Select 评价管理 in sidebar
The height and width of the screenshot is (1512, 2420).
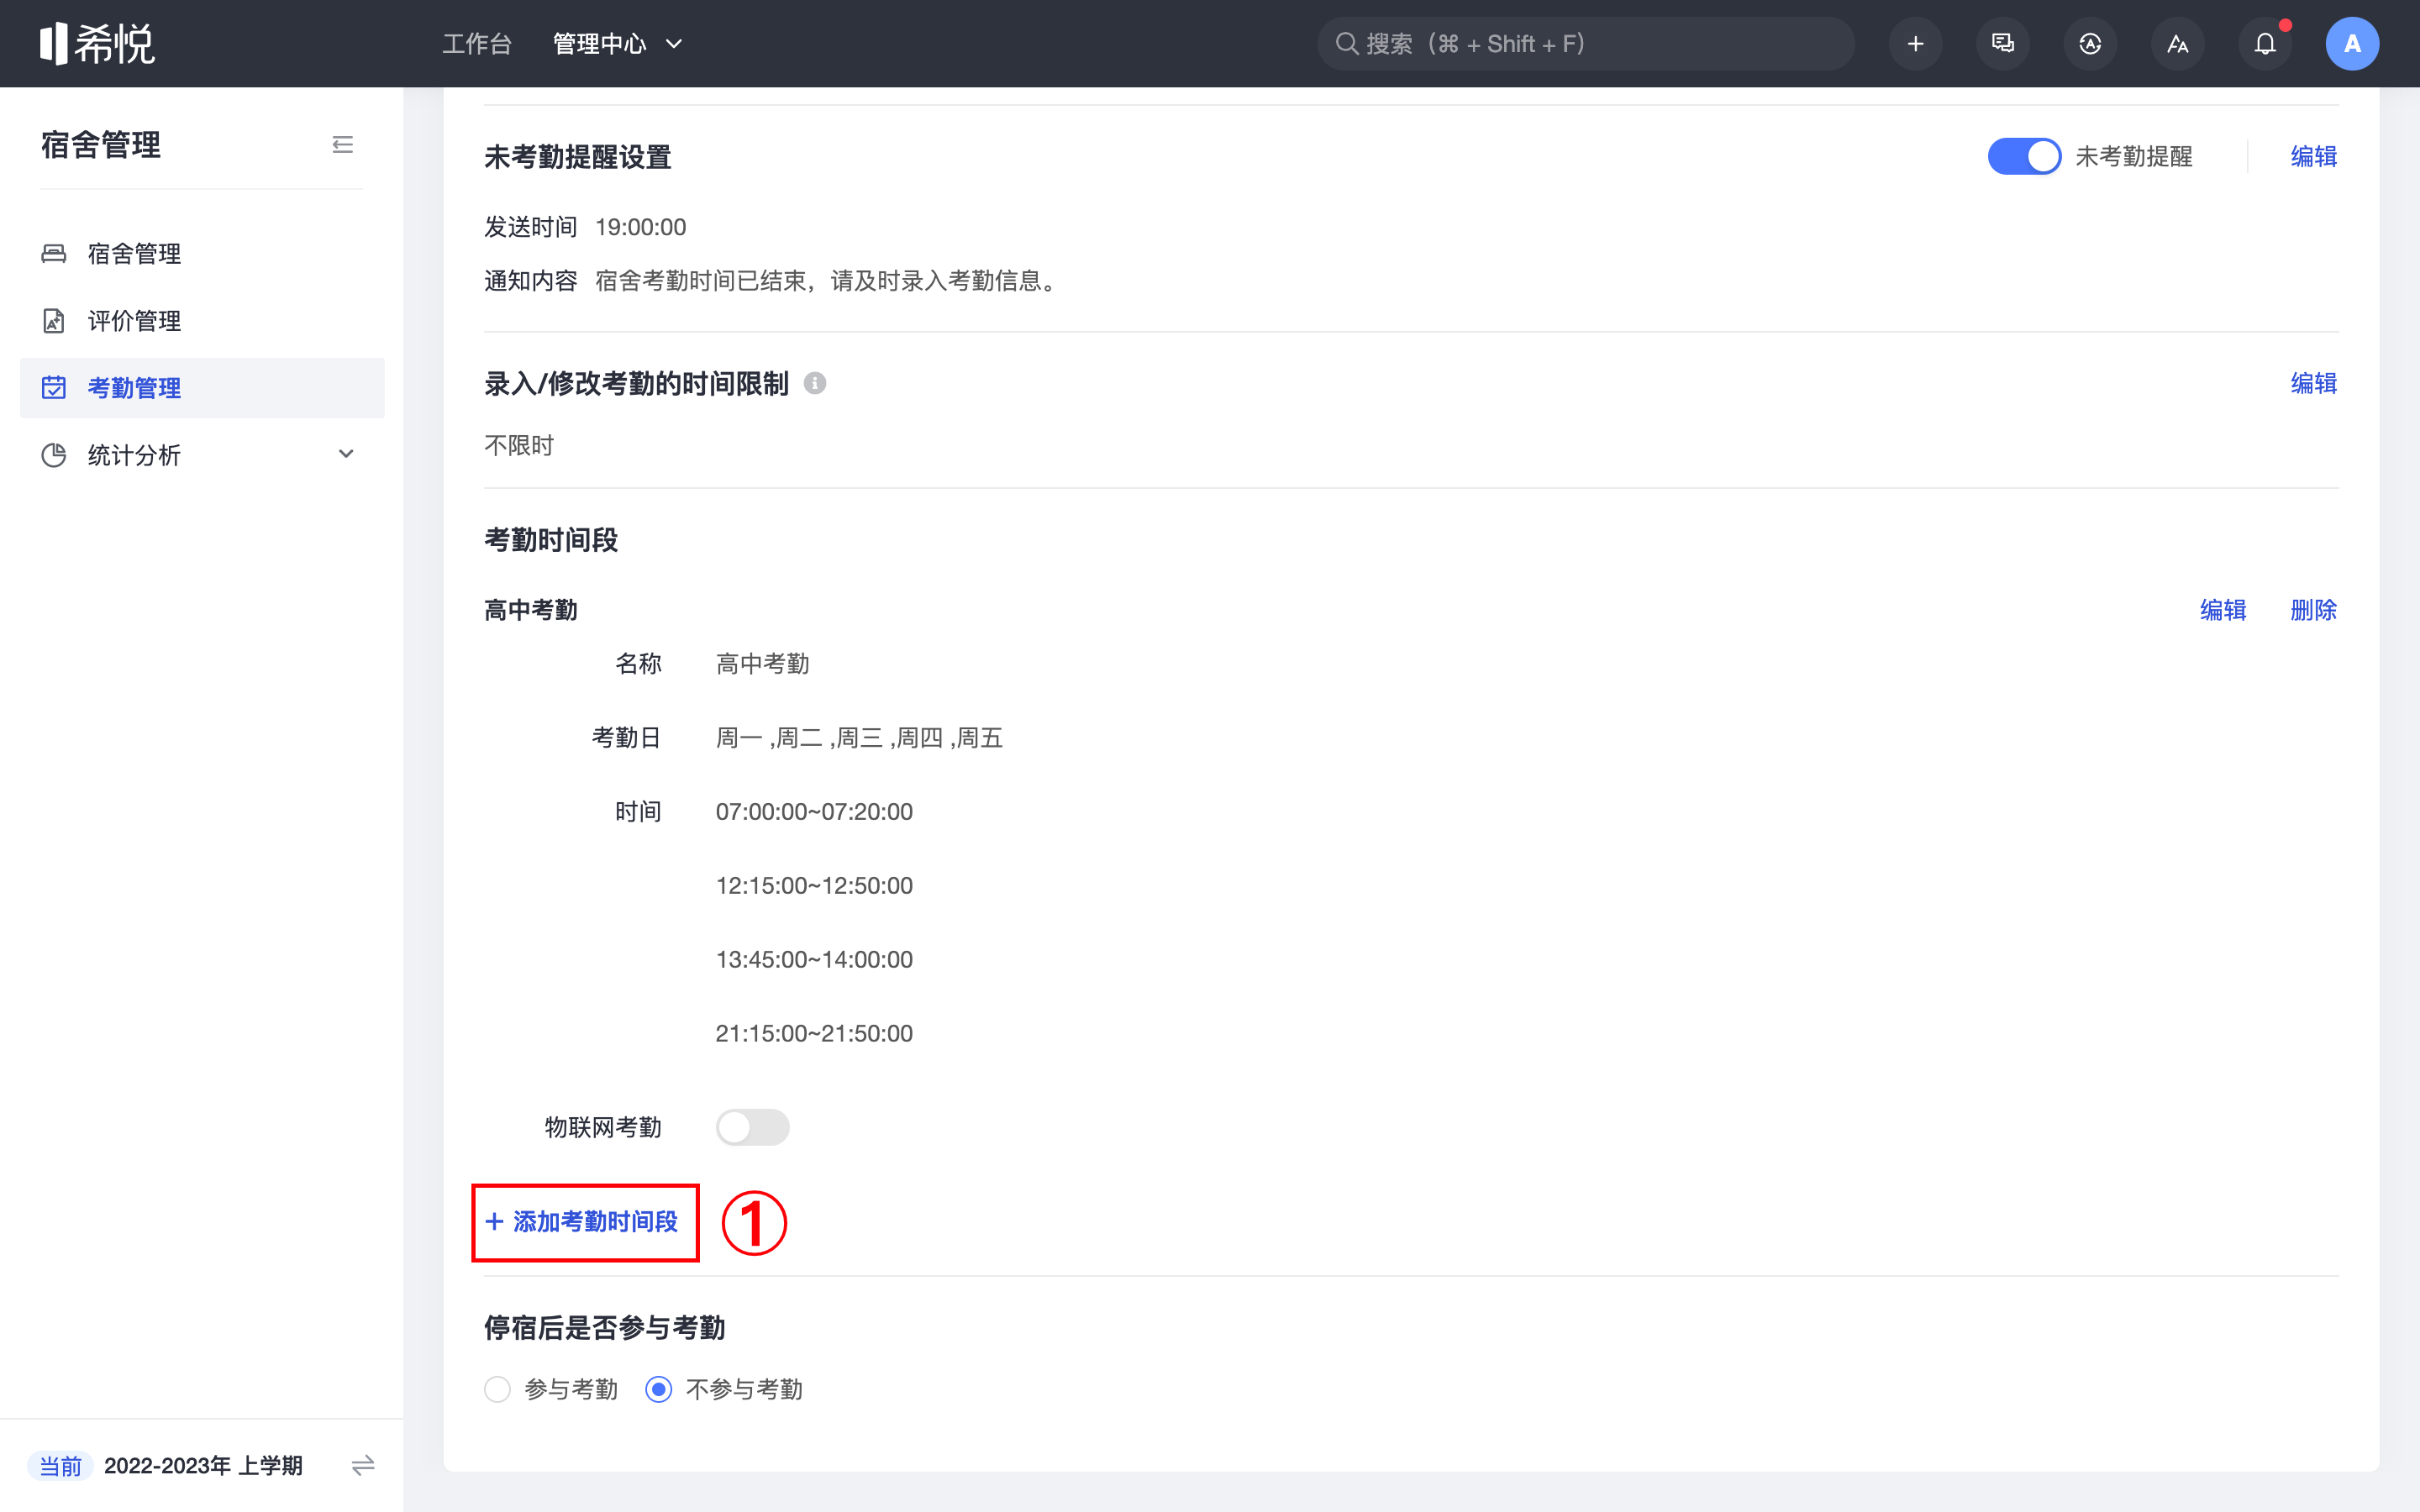pyautogui.click(x=202, y=320)
